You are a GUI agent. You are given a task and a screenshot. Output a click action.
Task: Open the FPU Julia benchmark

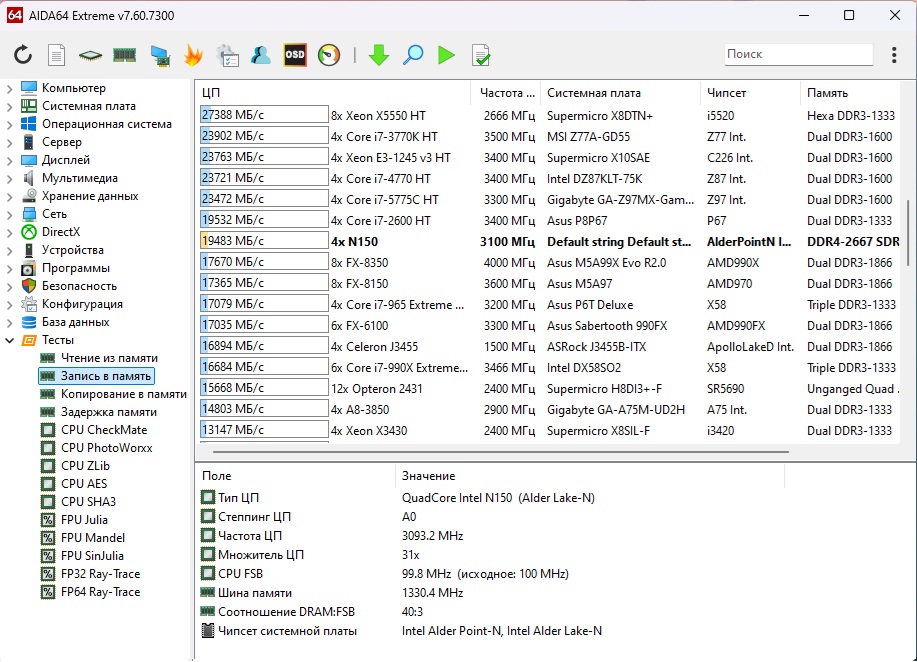pyautogui.click(x=84, y=520)
